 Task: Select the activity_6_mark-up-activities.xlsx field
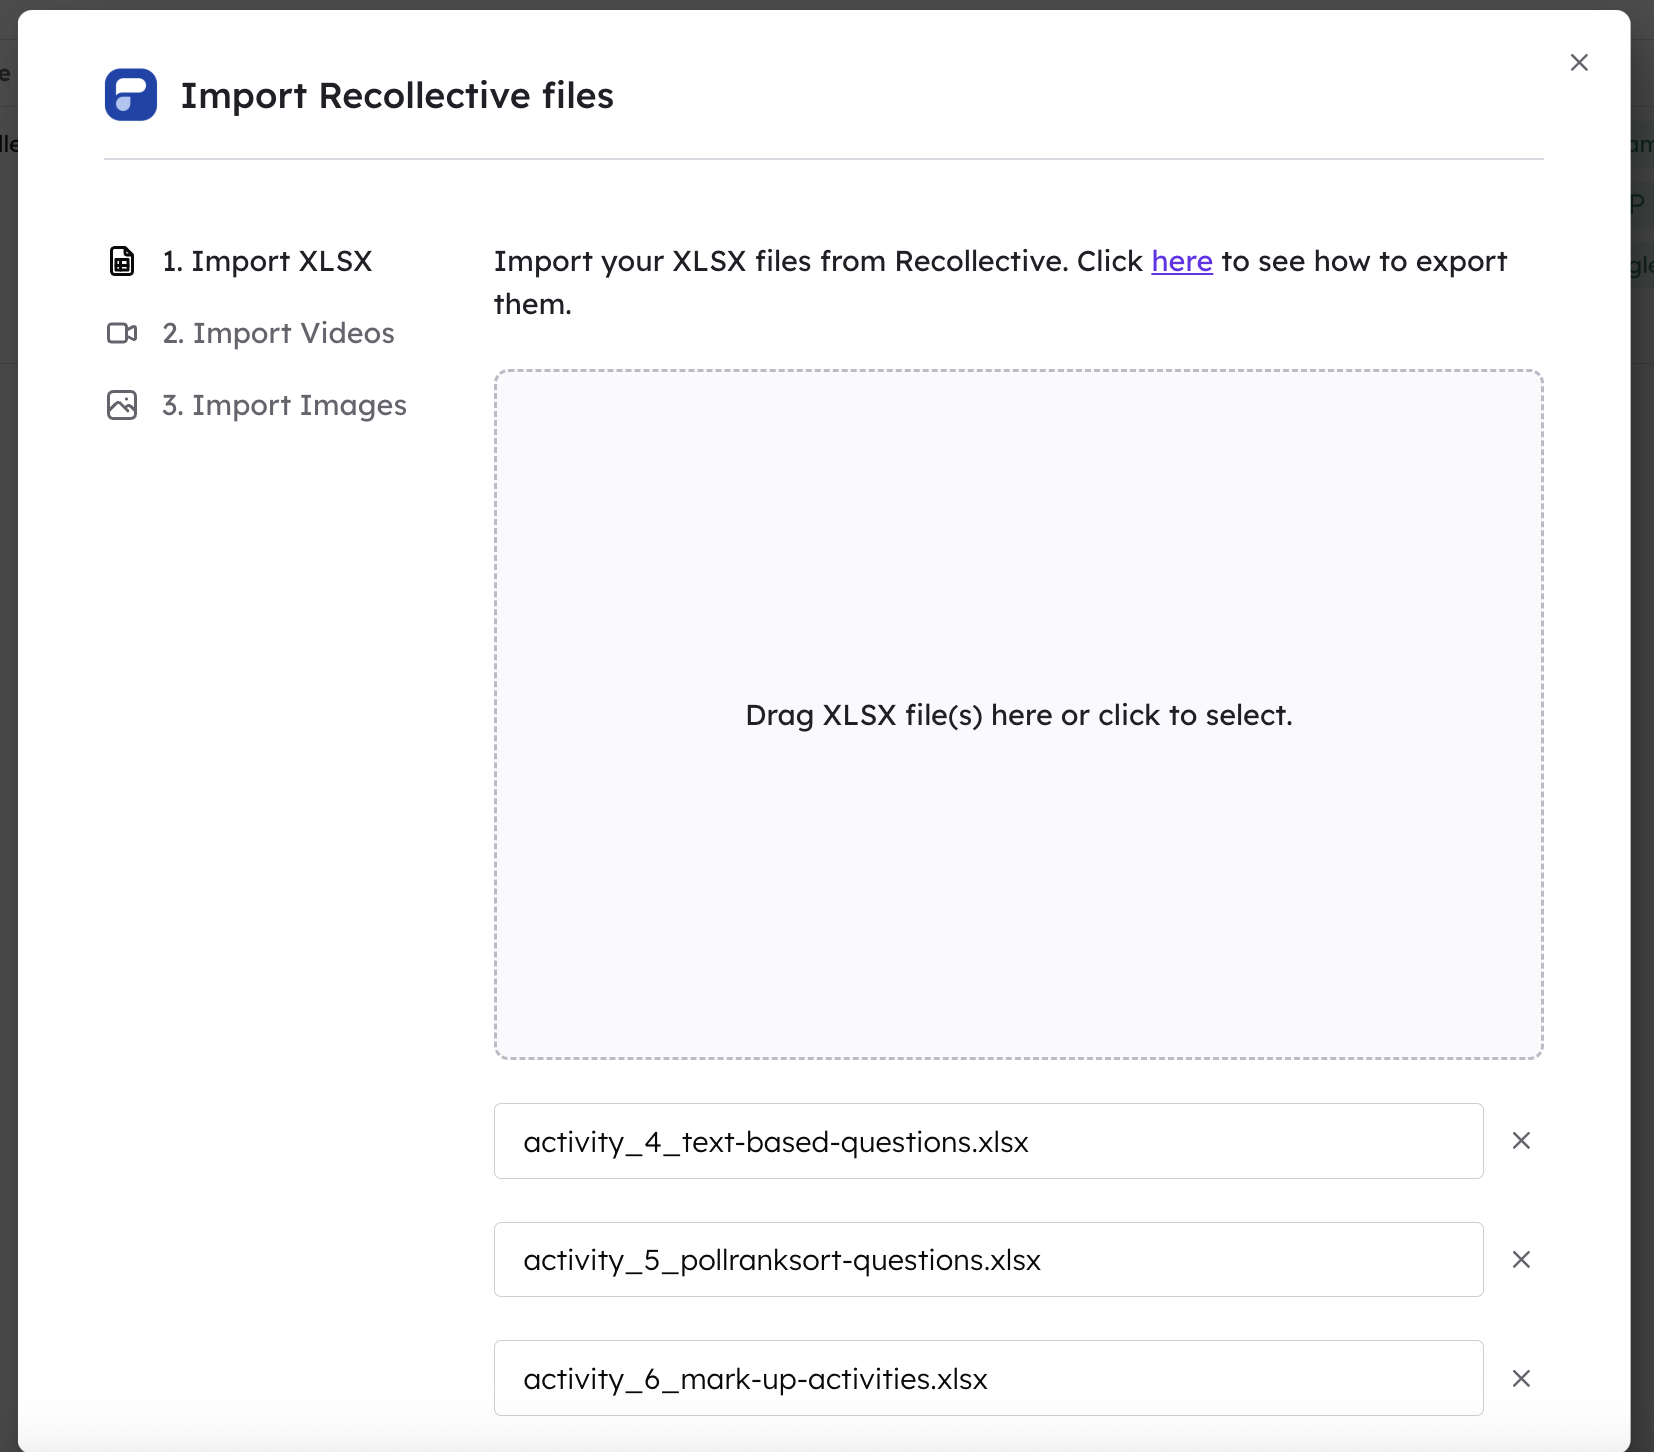(988, 1378)
